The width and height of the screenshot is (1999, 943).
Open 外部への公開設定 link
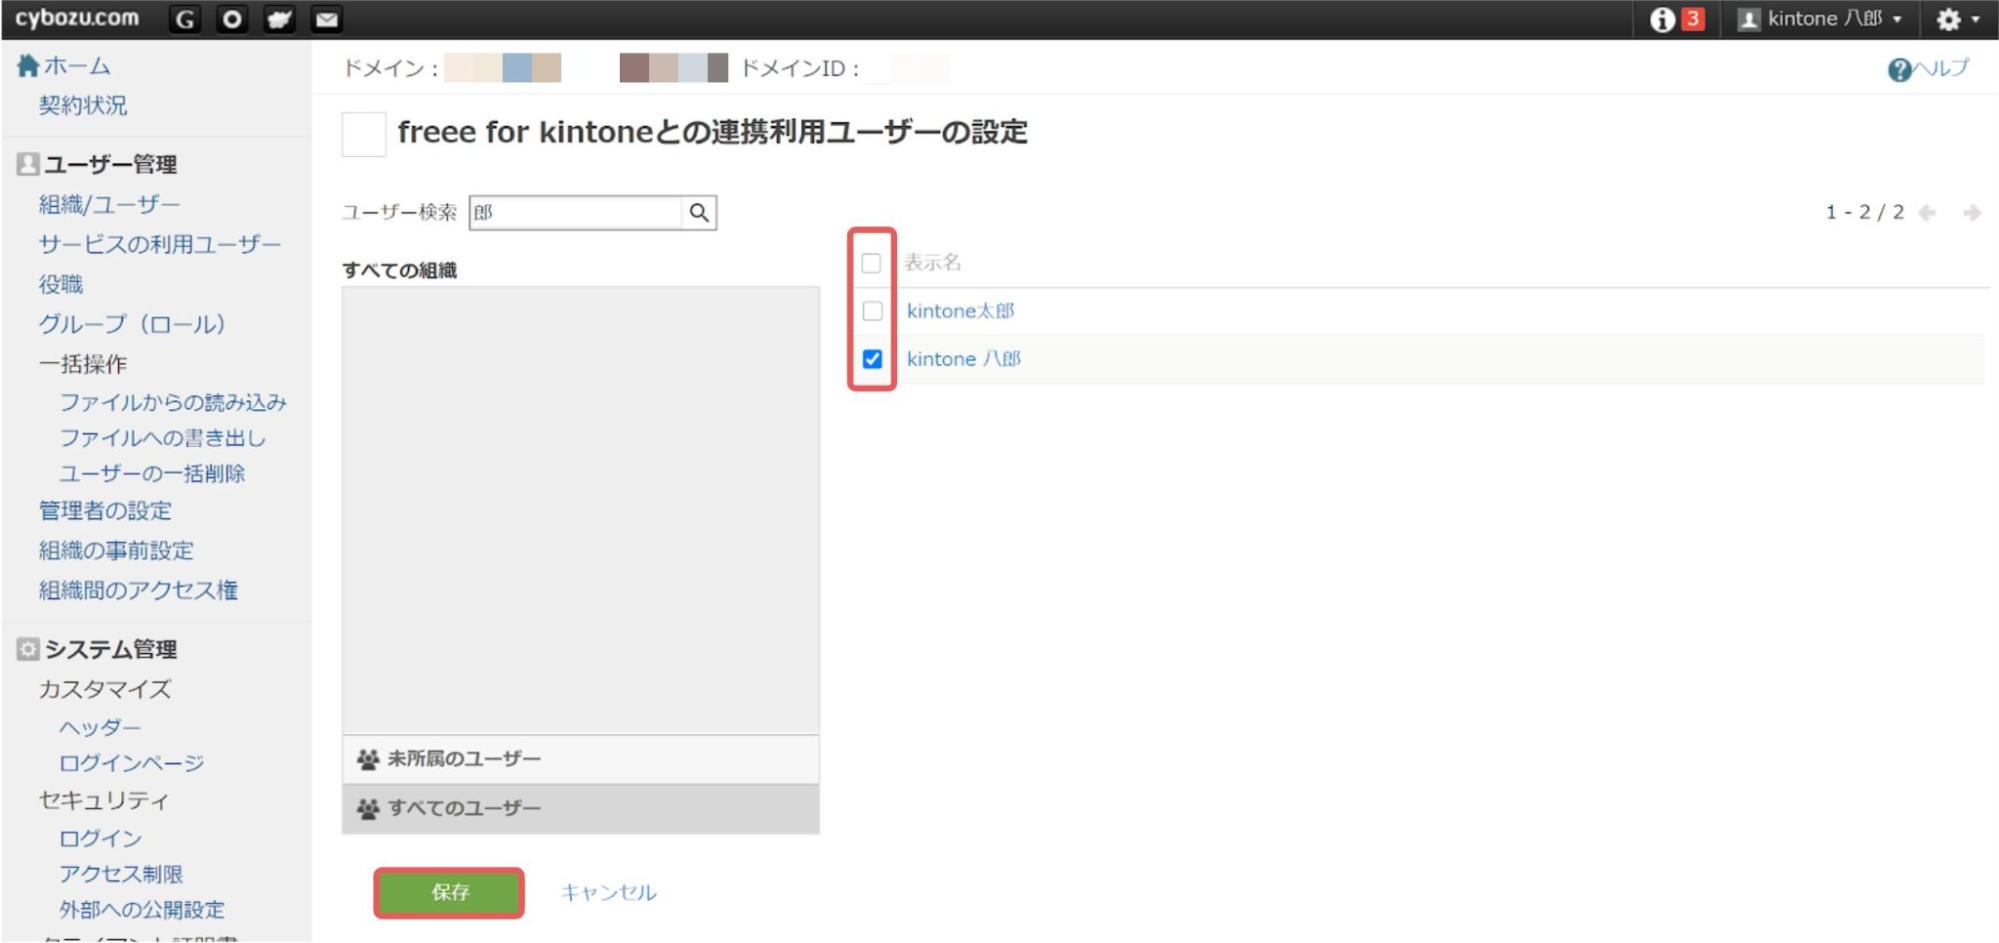142,910
